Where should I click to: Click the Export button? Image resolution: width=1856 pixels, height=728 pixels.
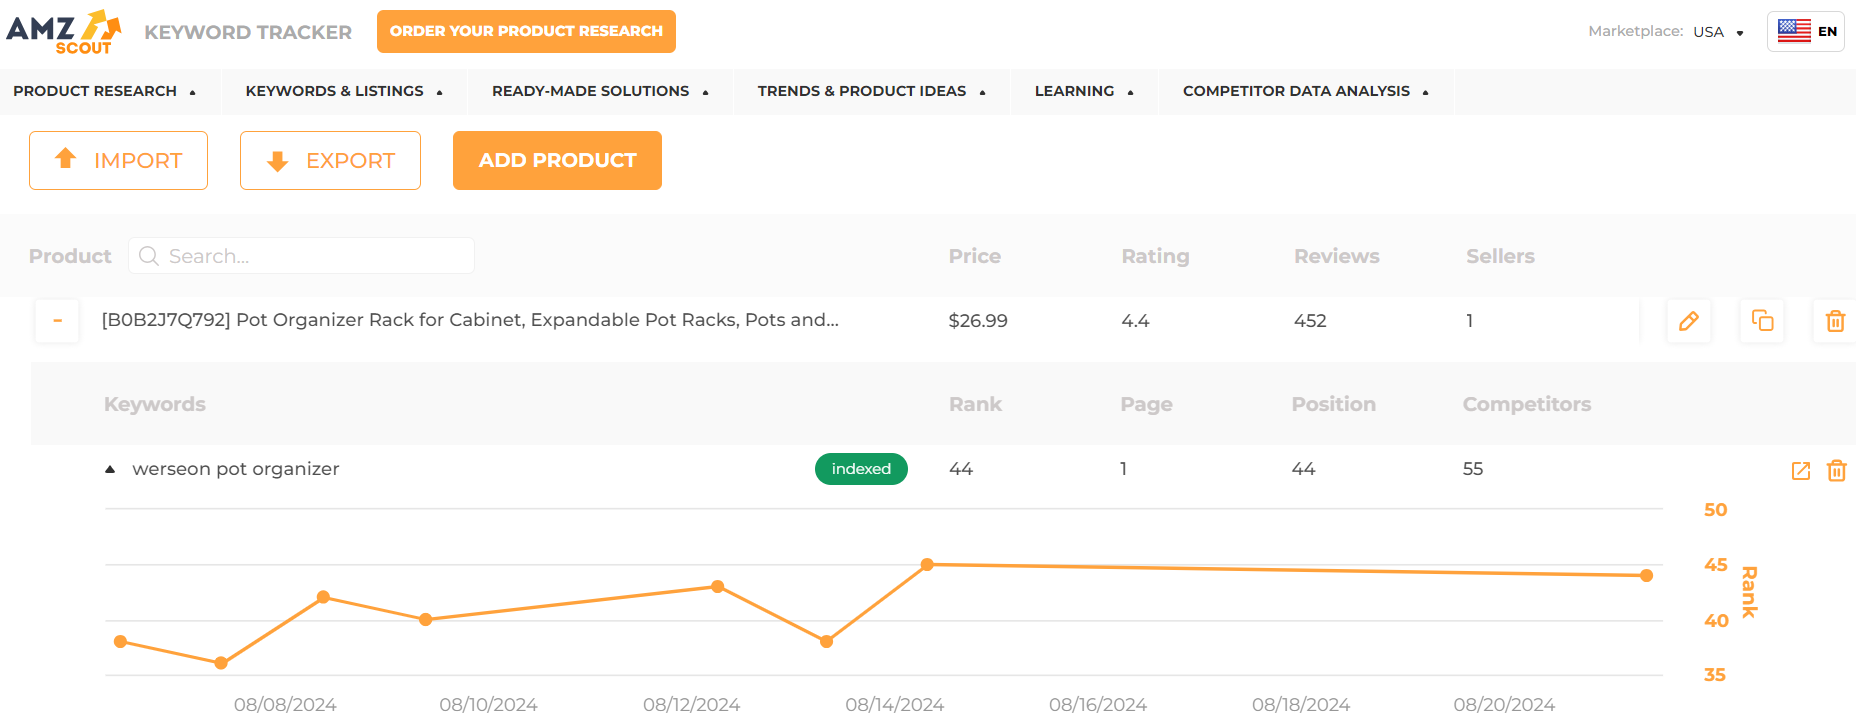(x=330, y=160)
